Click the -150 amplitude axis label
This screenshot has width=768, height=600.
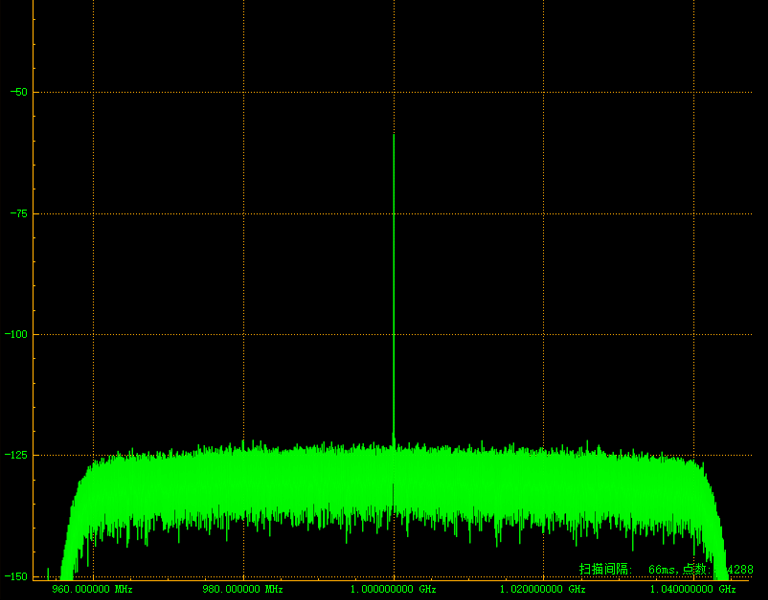[16, 577]
